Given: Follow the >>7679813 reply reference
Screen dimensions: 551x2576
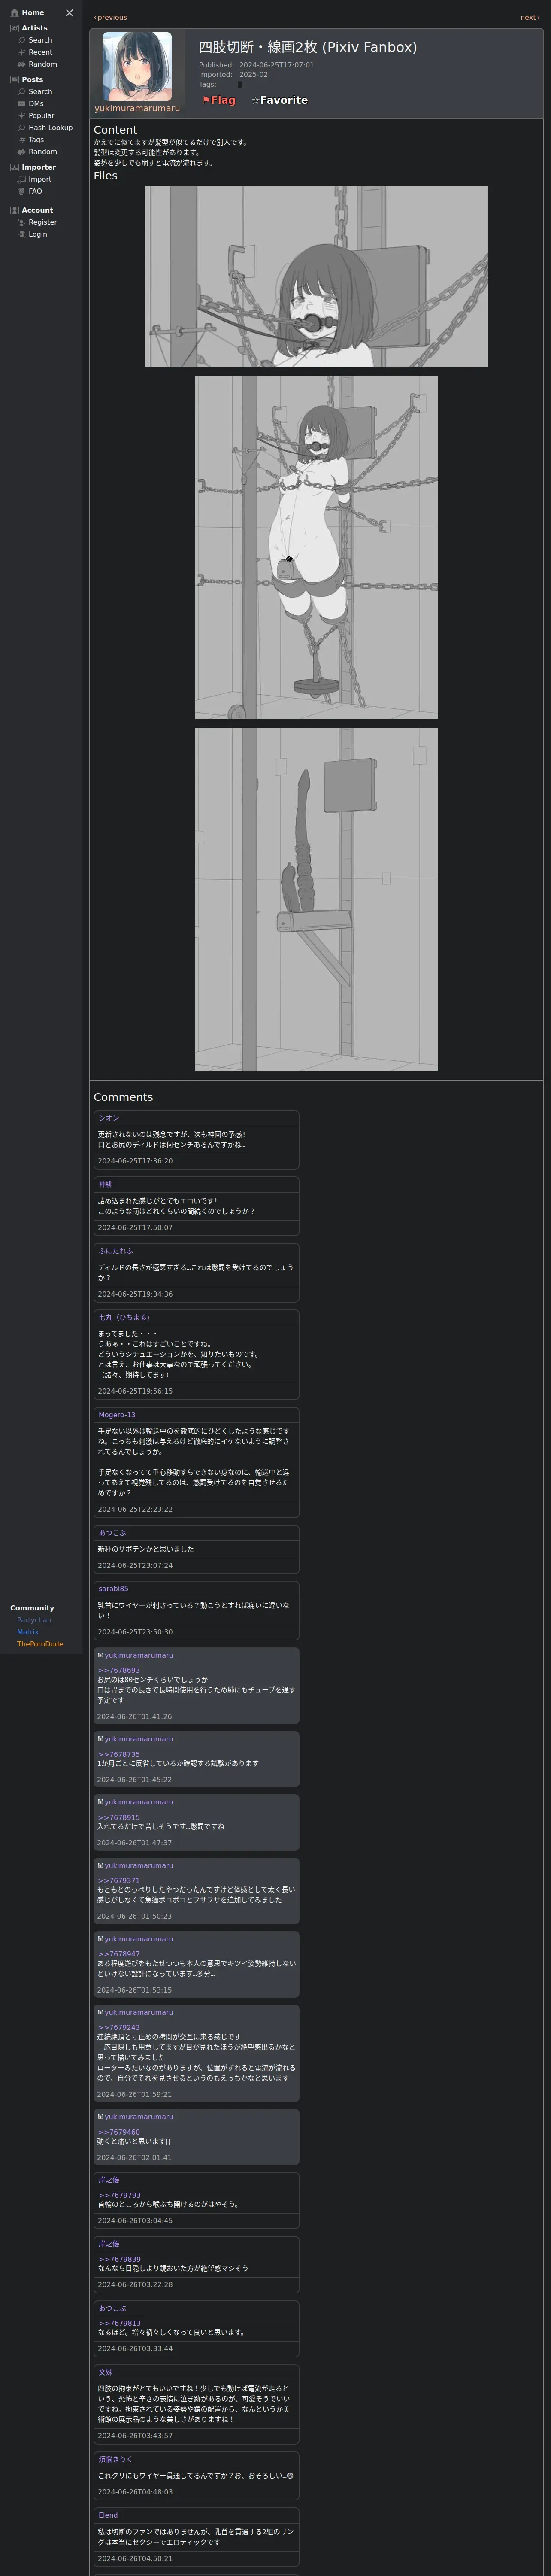Looking at the screenshot, I should coord(119,2323).
